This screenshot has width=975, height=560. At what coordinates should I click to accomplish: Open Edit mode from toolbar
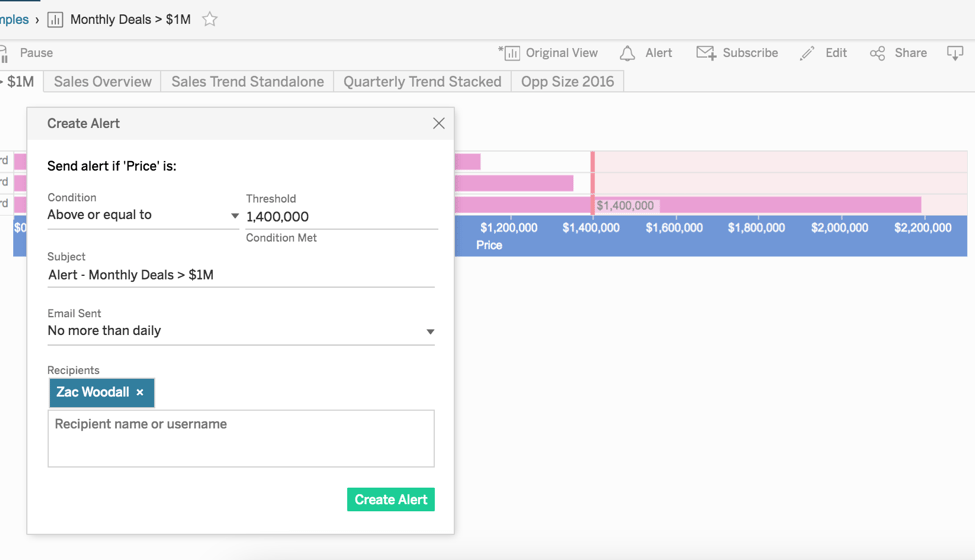[836, 53]
